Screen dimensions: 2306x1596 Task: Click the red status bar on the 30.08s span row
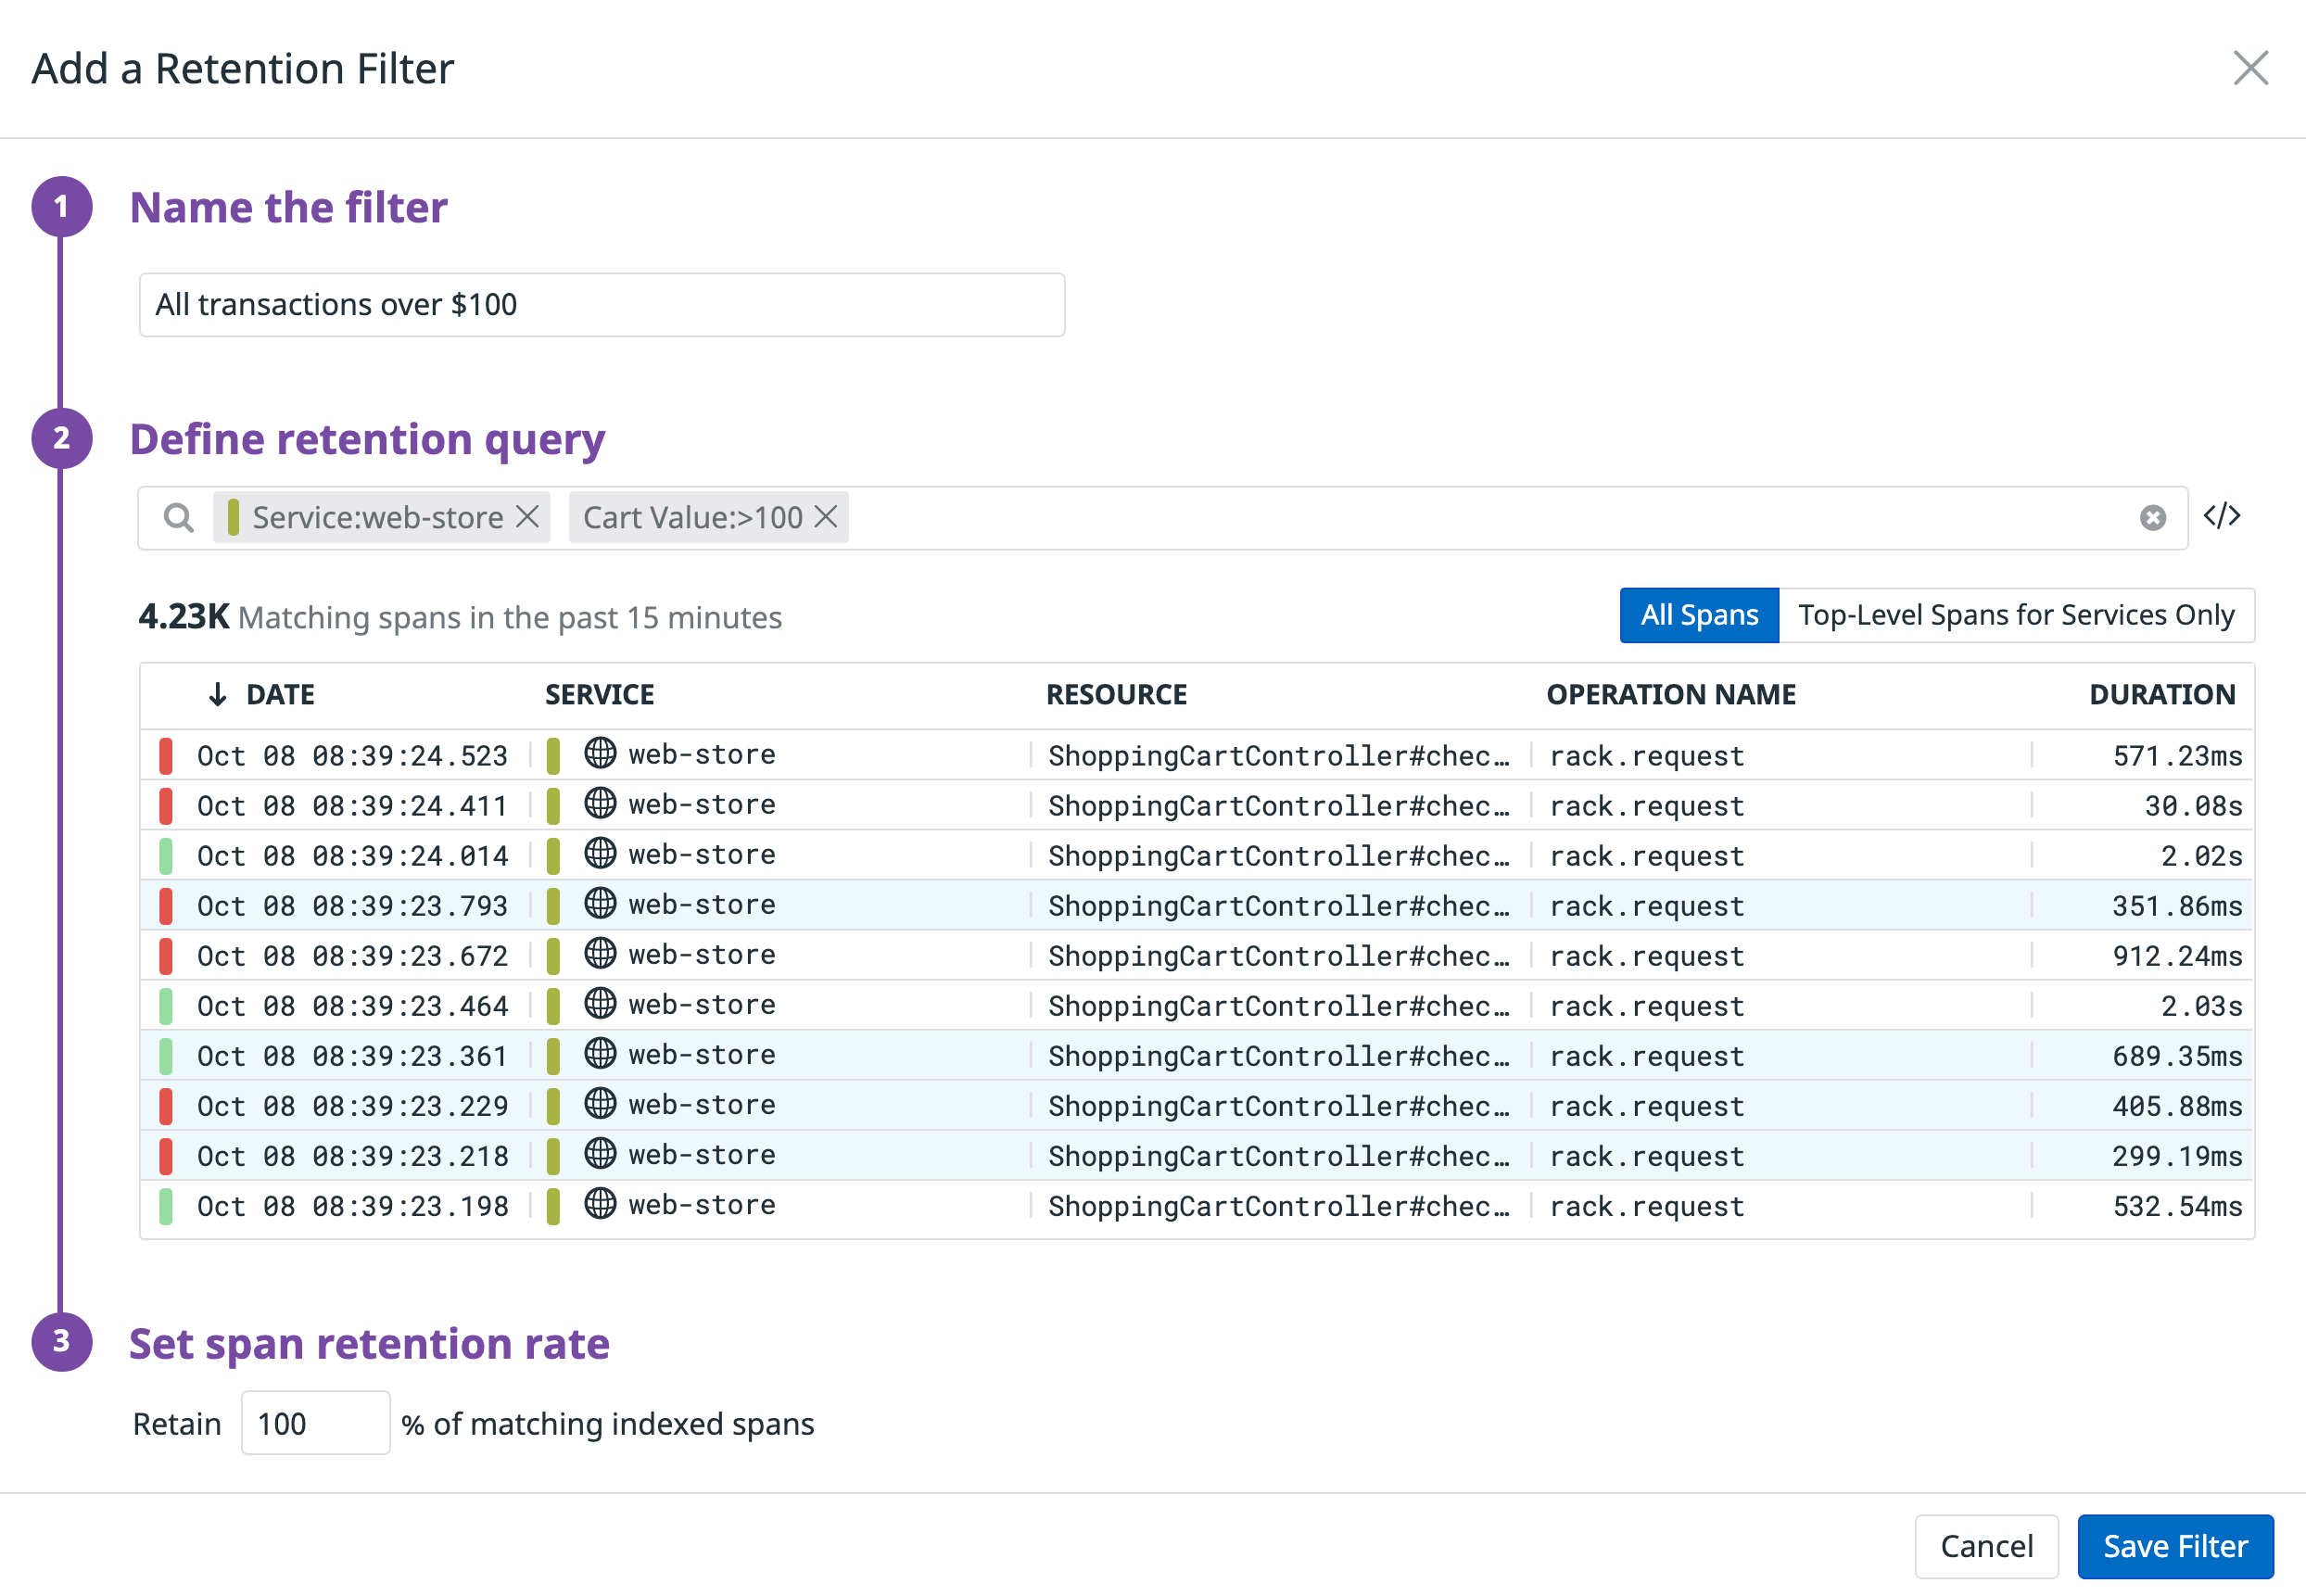(166, 805)
